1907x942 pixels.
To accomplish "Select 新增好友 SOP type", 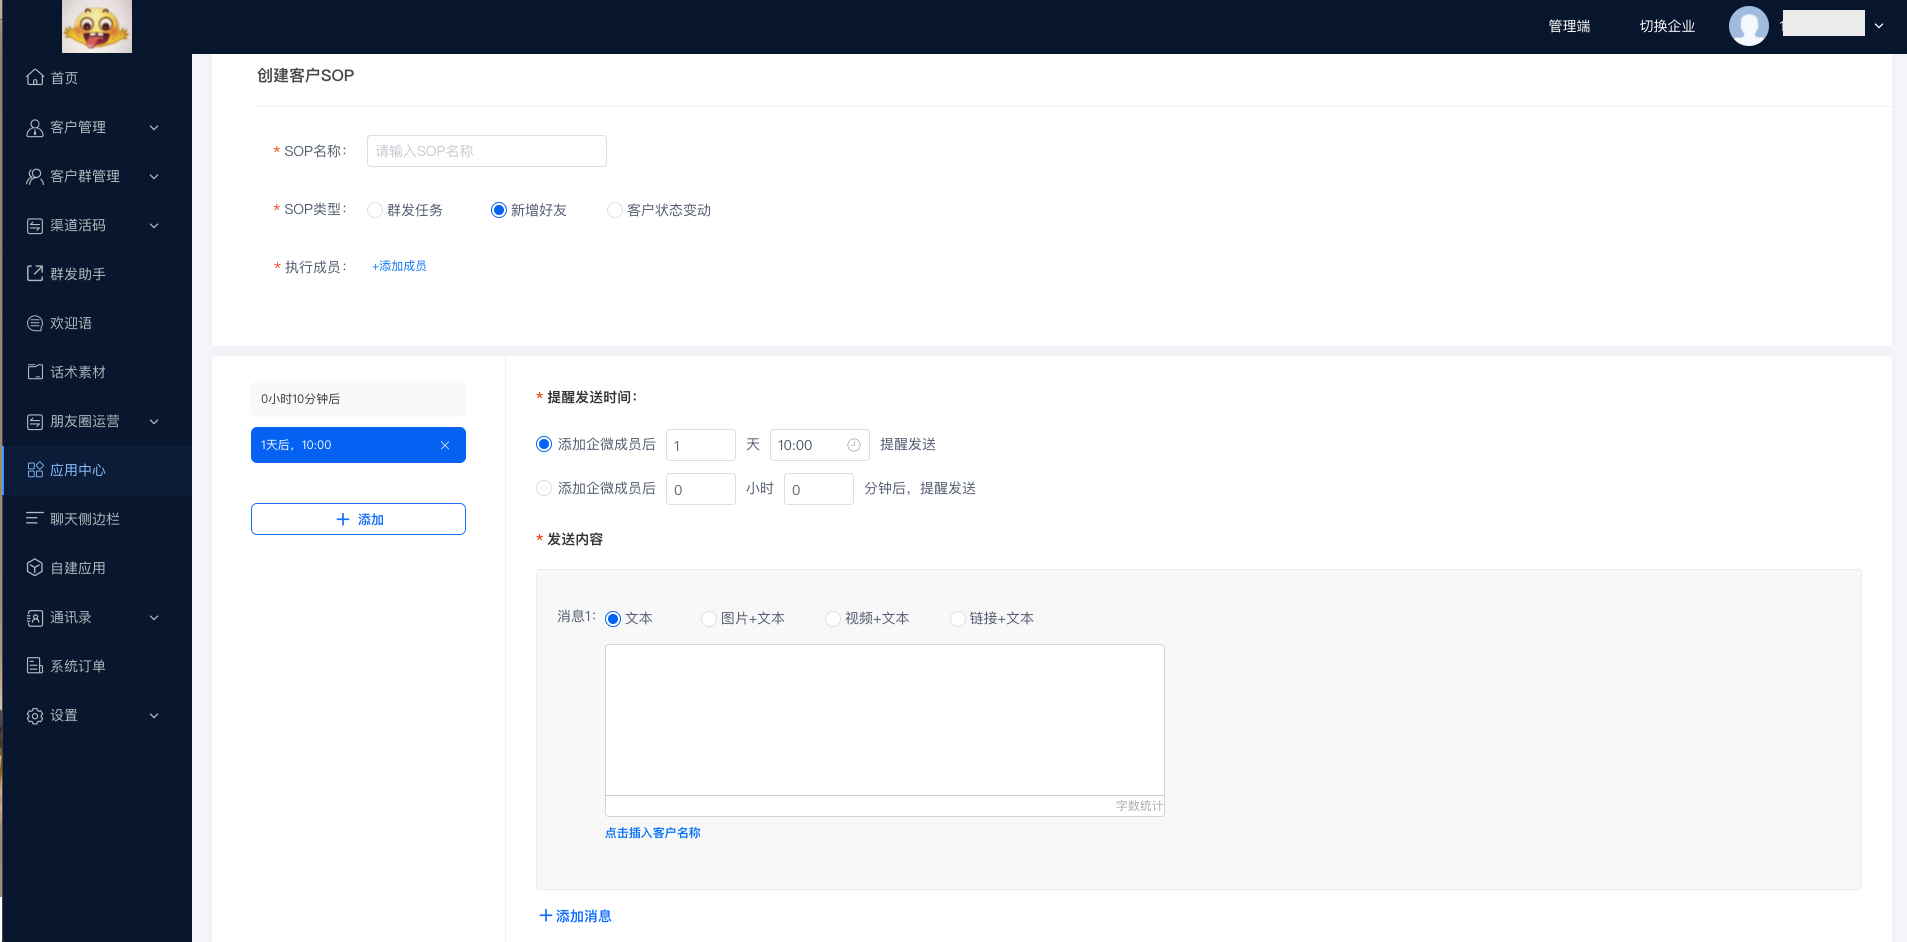I will click(x=499, y=210).
